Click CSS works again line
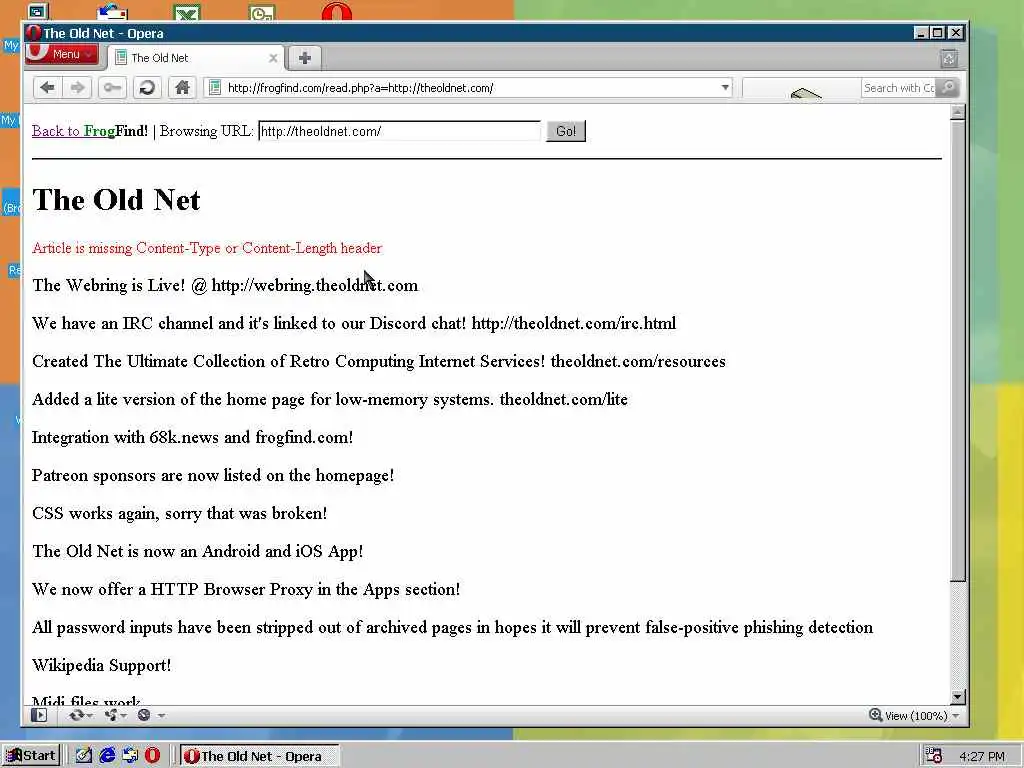 (180, 513)
